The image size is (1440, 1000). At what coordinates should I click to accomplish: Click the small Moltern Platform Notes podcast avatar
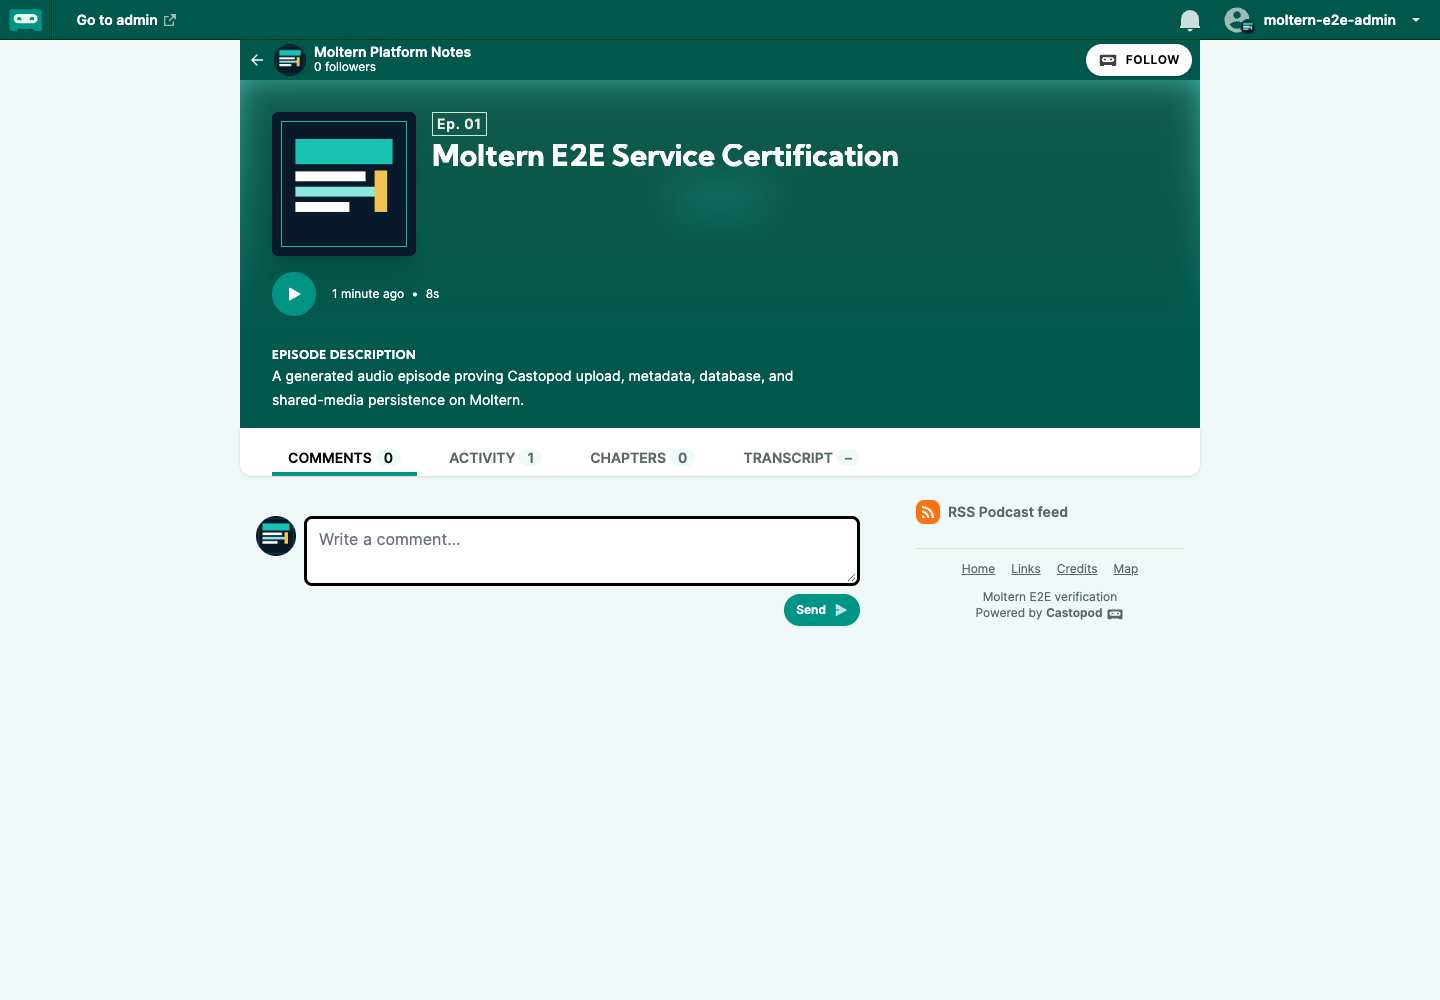[290, 60]
